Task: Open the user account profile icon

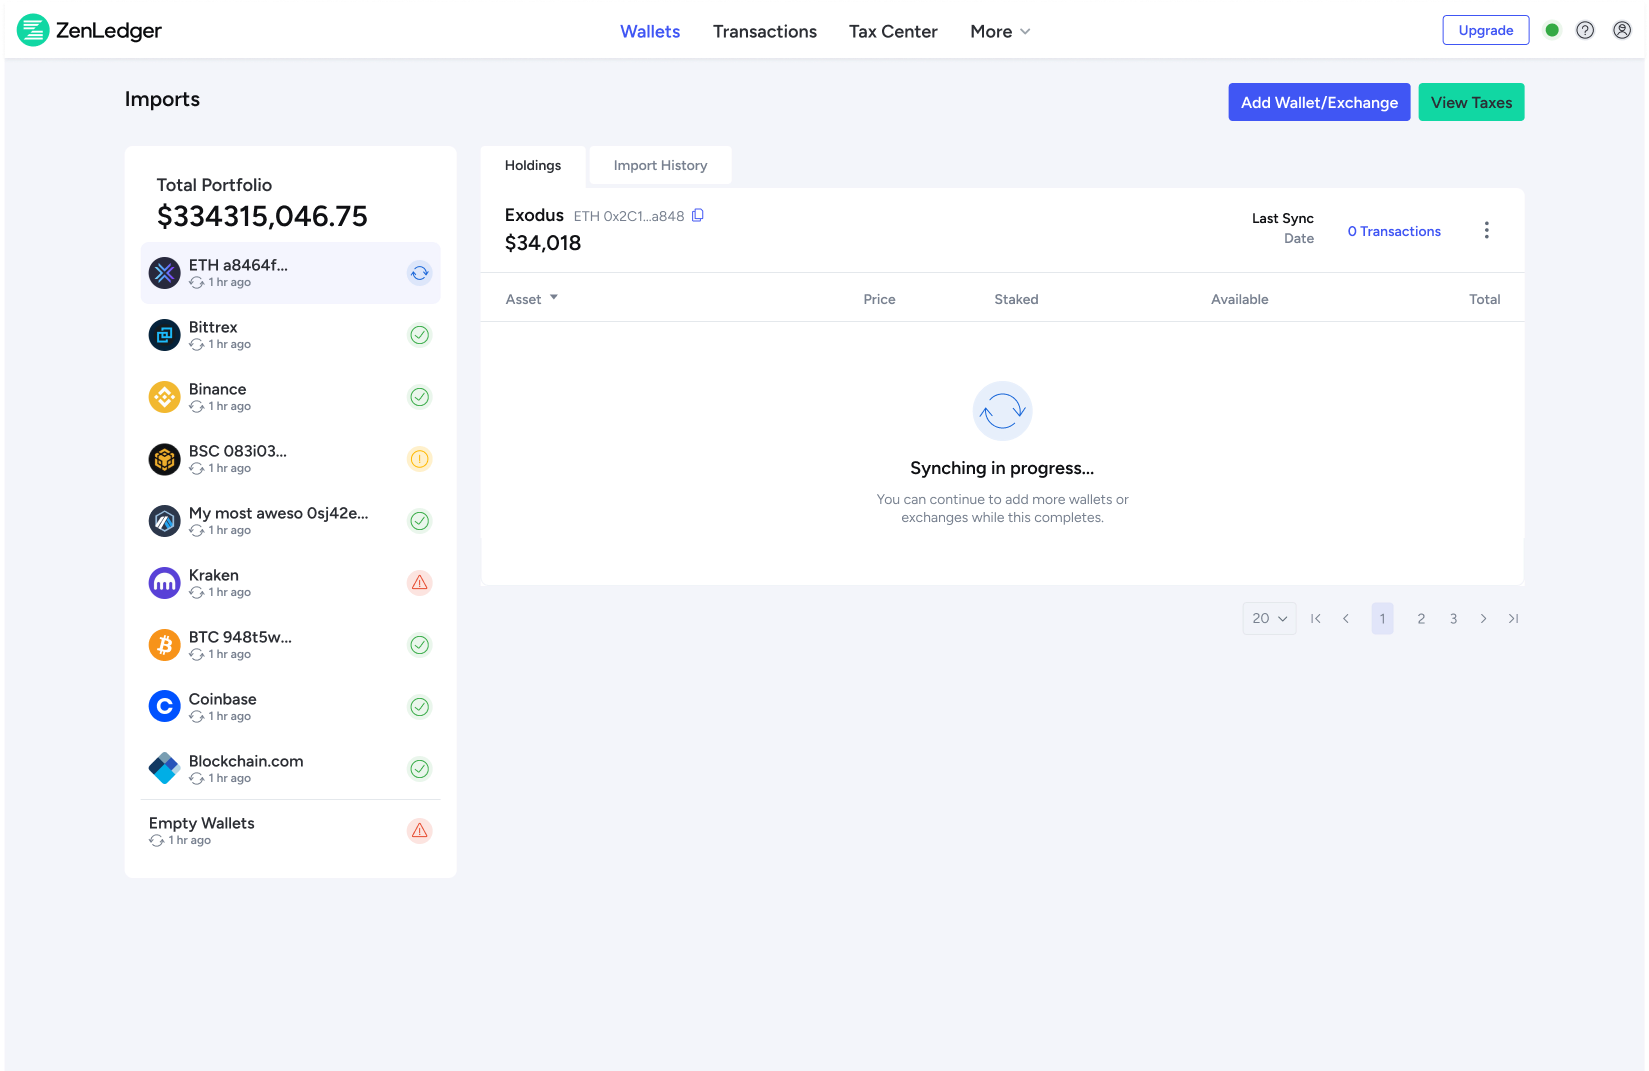Action: [1622, 30]
